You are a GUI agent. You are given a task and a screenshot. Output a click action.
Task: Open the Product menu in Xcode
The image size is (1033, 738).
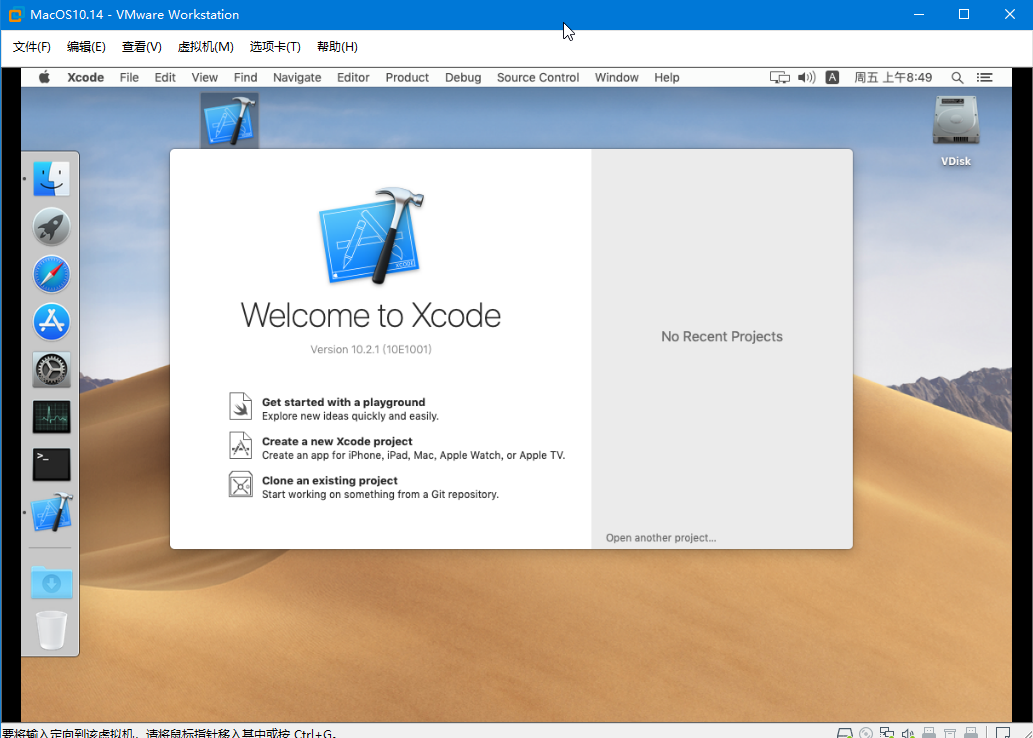click(x=407, y=77)
